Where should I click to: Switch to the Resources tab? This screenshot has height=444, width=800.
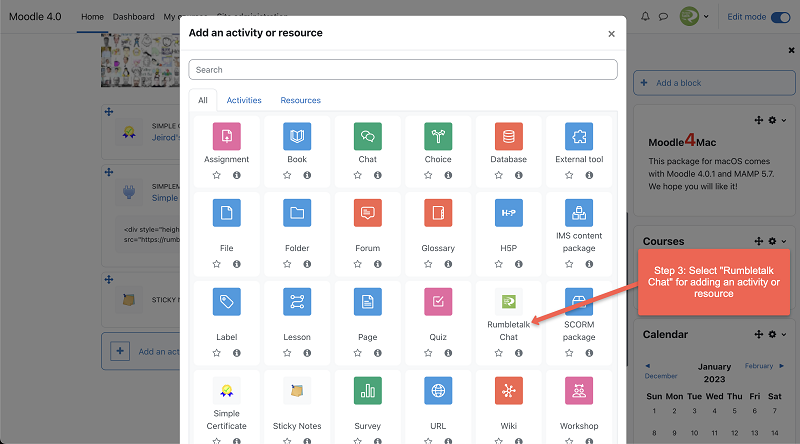tap(300, 100)
